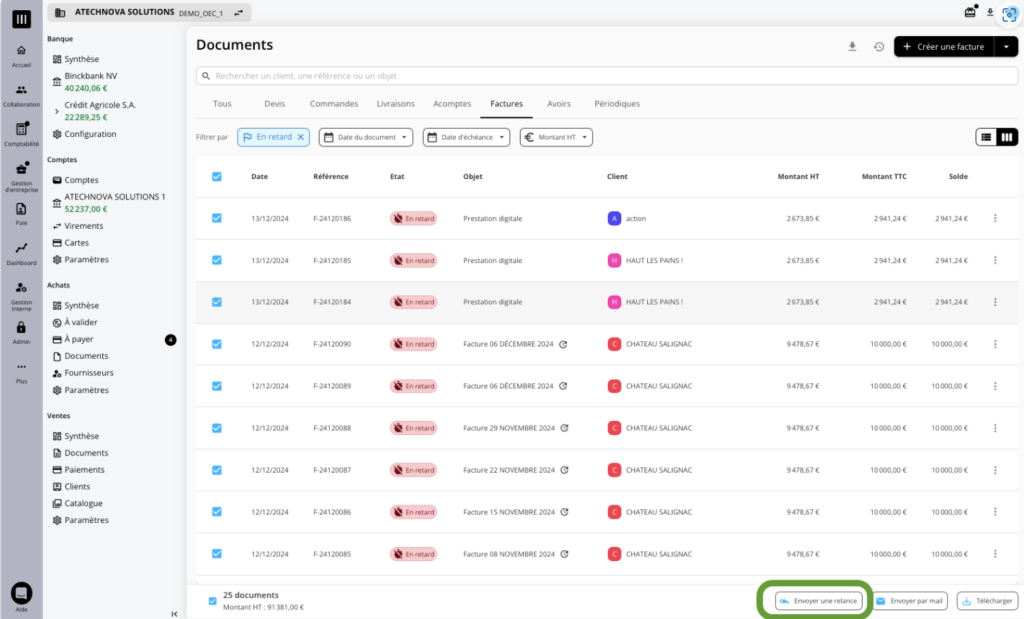The width and height of the screenshot is (1024, 619).
Task: Open row actions for invoice F-24120085
Action: pos(995,554)
